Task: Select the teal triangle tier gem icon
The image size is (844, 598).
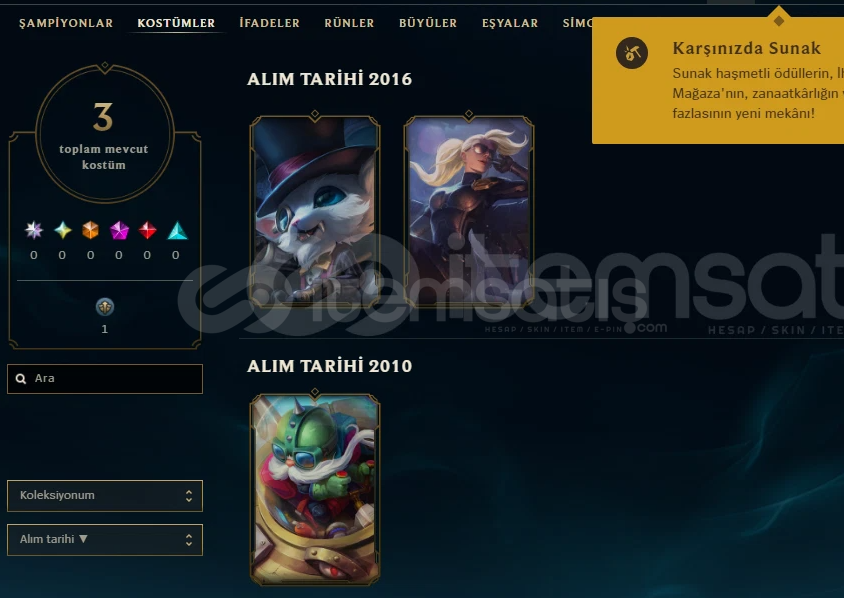Action: tap(177, 230)
